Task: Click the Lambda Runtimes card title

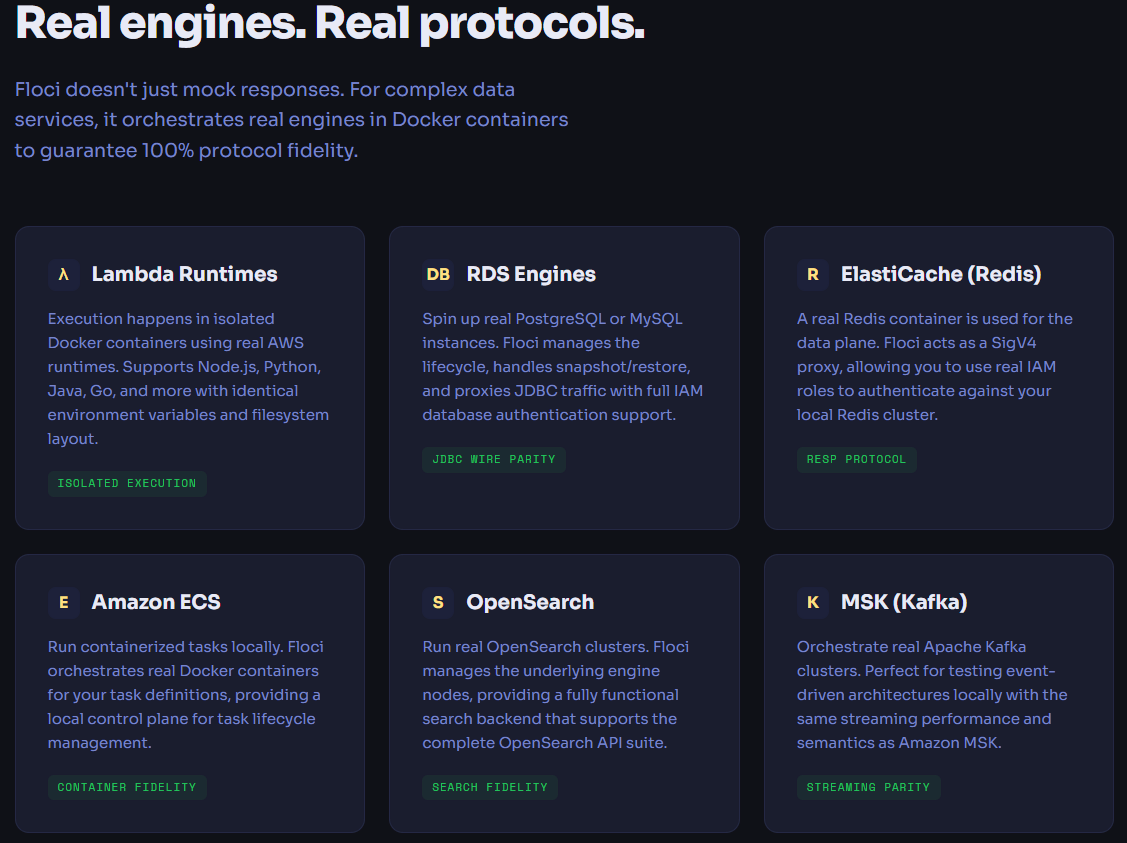Action: click(x=184, y=275)
